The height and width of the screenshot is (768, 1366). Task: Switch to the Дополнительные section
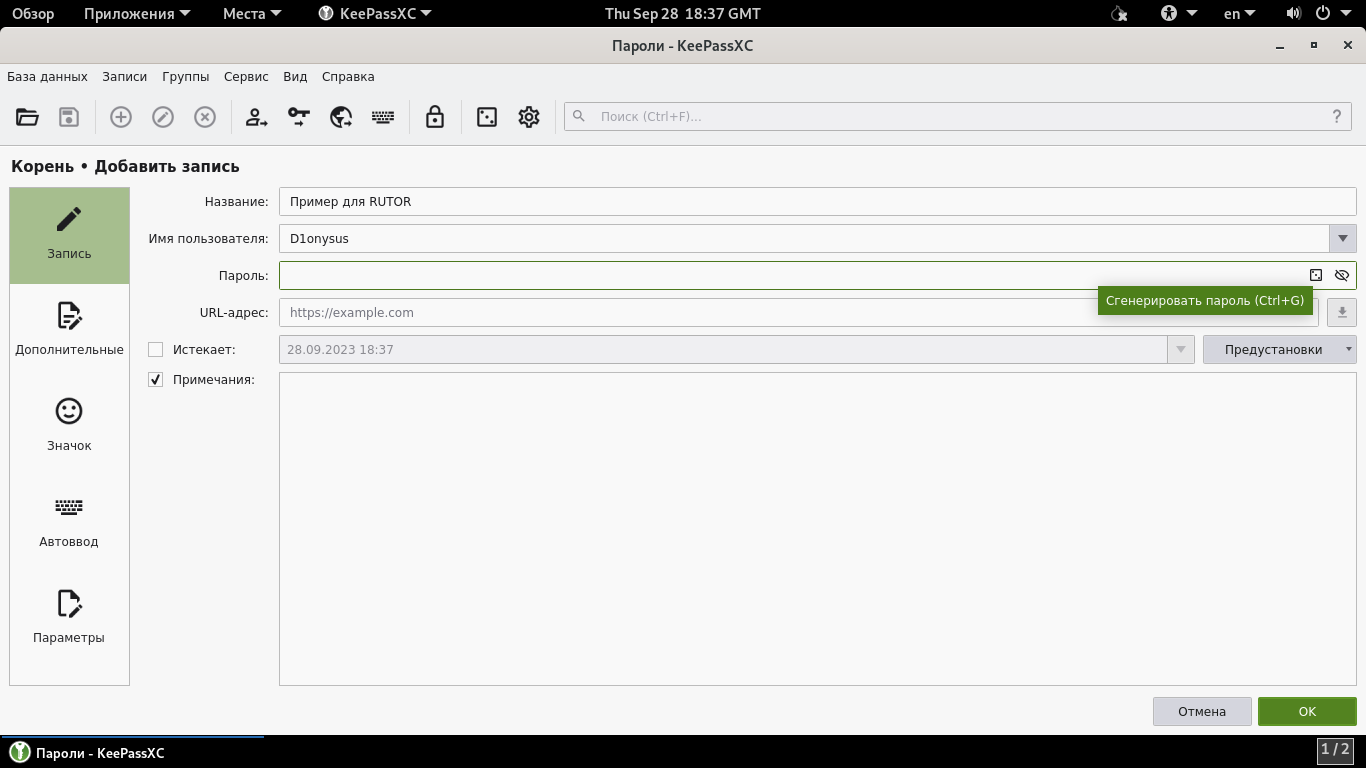click(x=69, y=331)
